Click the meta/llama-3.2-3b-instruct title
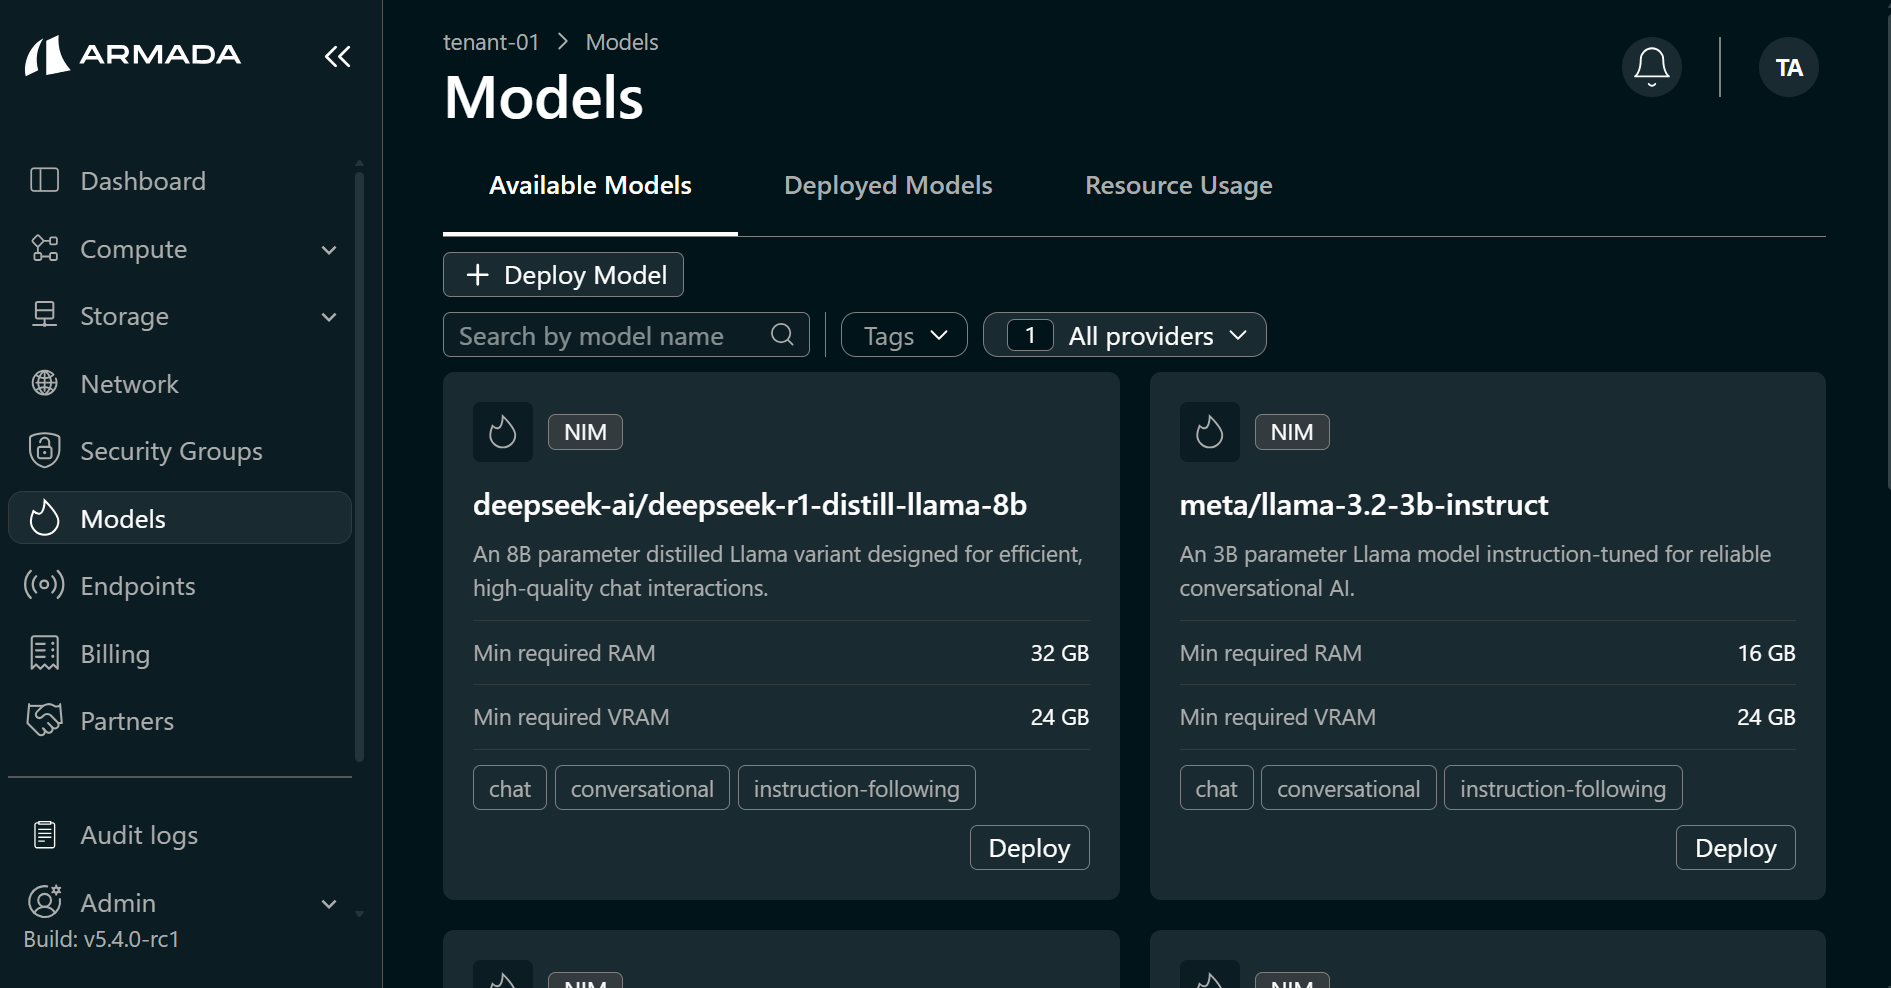The height and width of the screenshot is (988, 1891). 1364,504
